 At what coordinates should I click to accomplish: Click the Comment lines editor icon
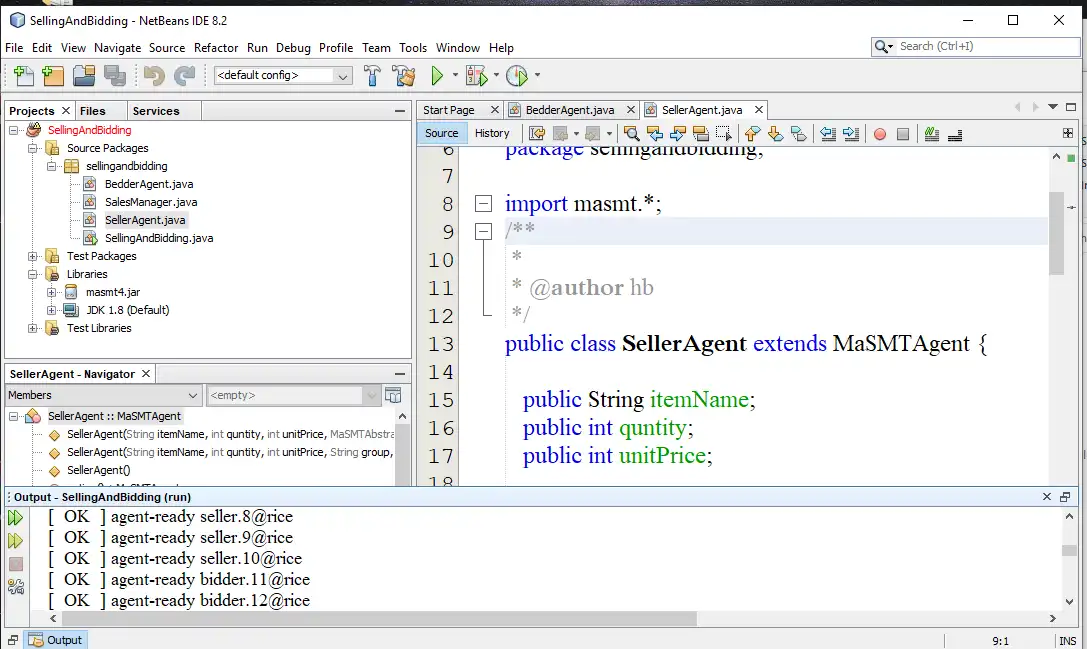pos(932,134)
